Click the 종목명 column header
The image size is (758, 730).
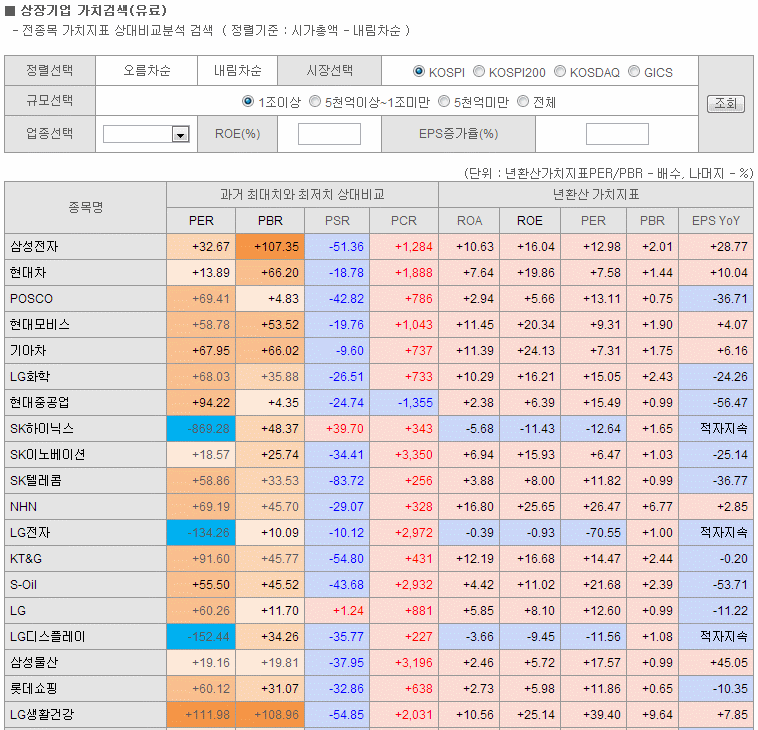point(86,207)
